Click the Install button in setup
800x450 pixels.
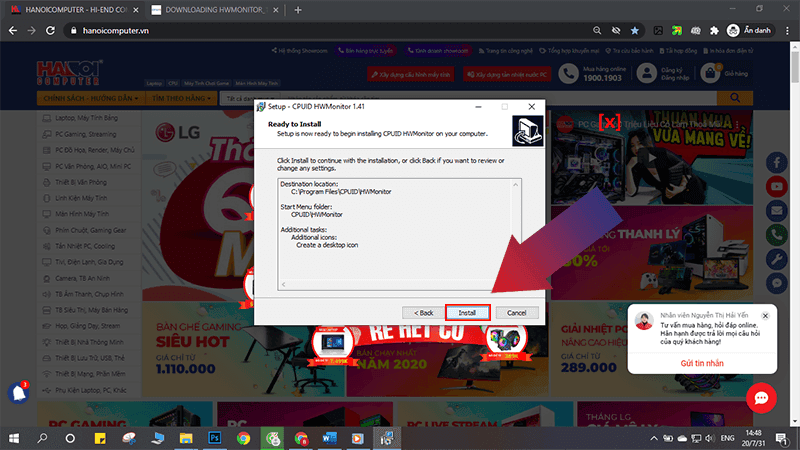468,312
